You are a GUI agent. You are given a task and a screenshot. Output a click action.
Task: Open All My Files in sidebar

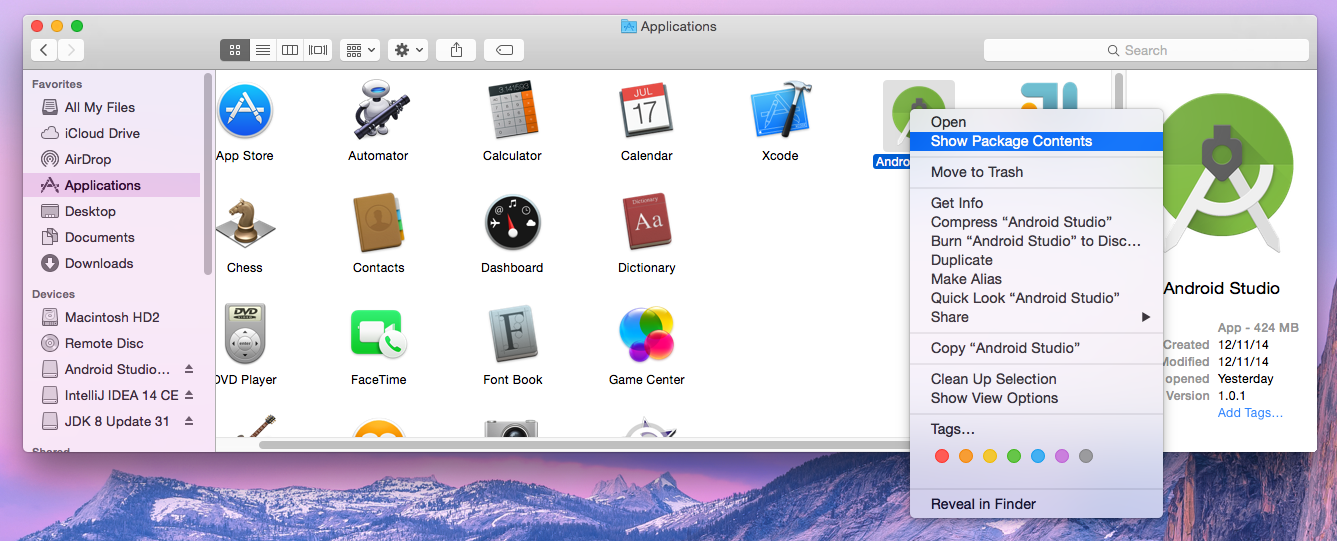110,107
